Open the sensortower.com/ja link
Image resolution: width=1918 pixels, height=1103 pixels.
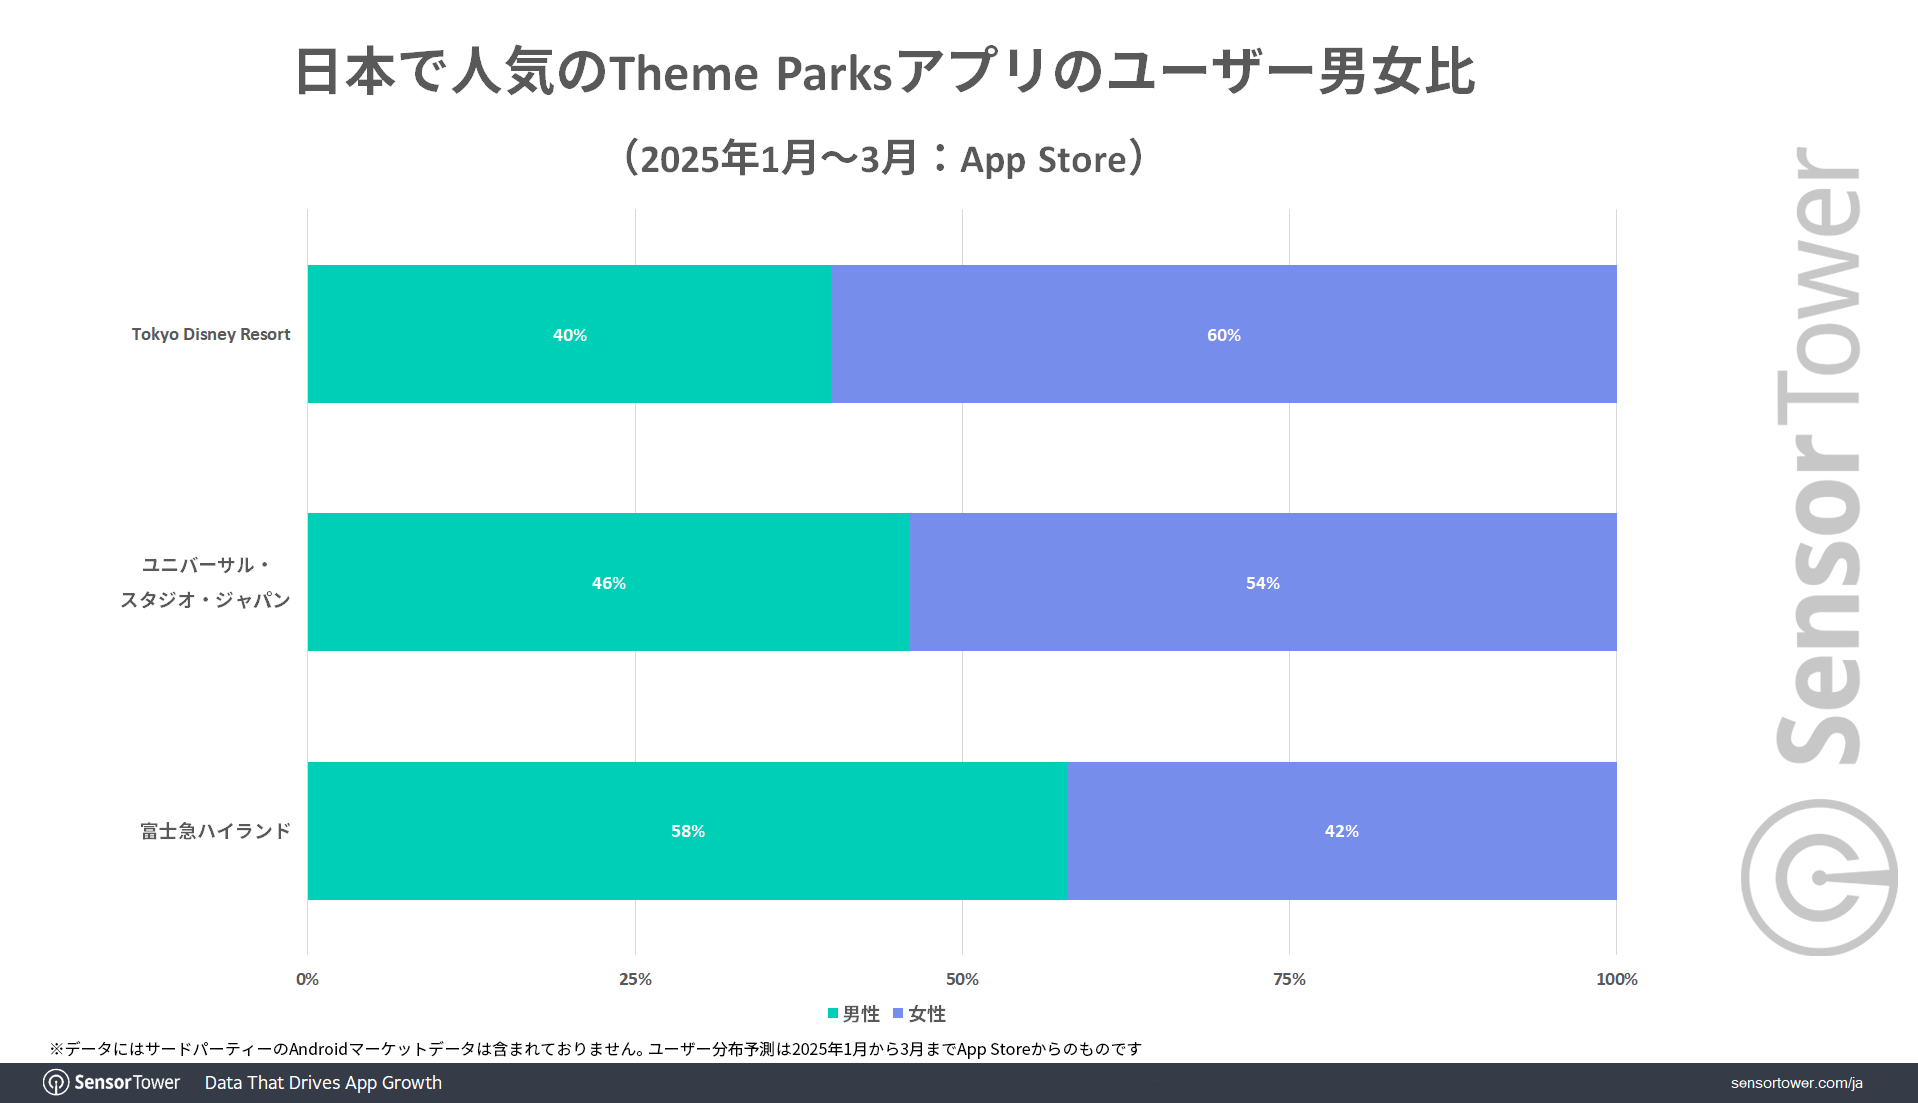coord(1796,1083)
